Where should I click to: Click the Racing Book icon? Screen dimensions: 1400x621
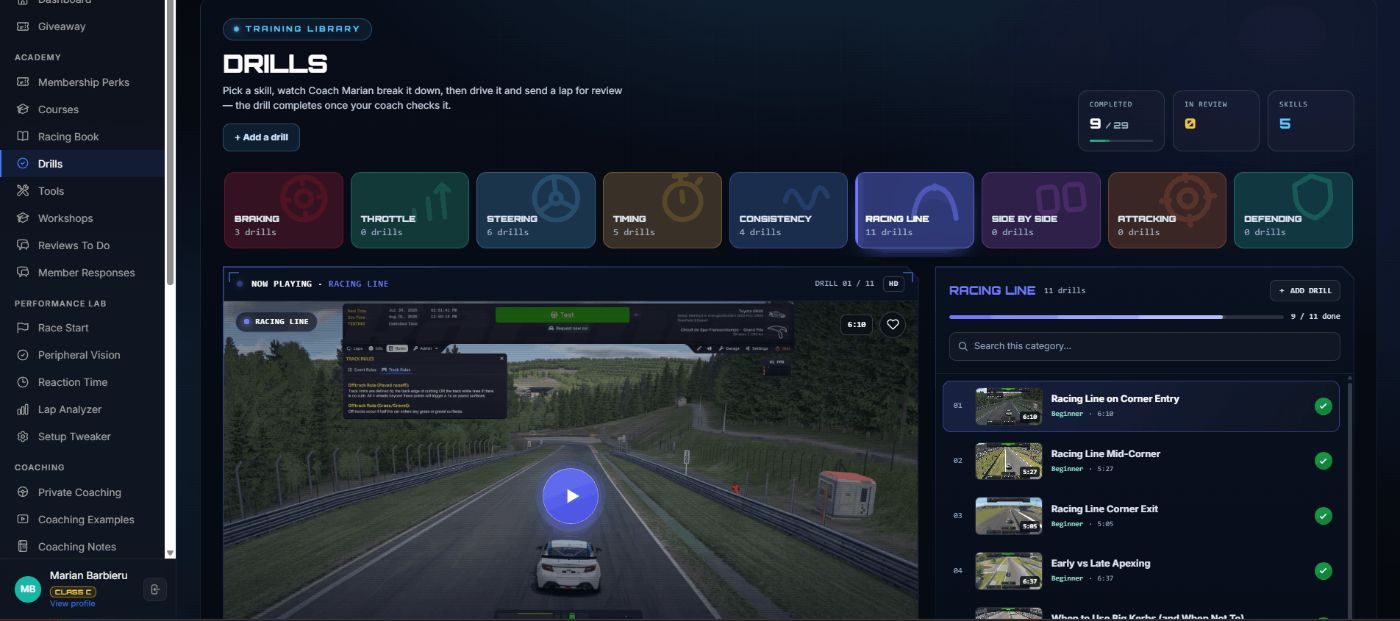click(x=23, y=136)
